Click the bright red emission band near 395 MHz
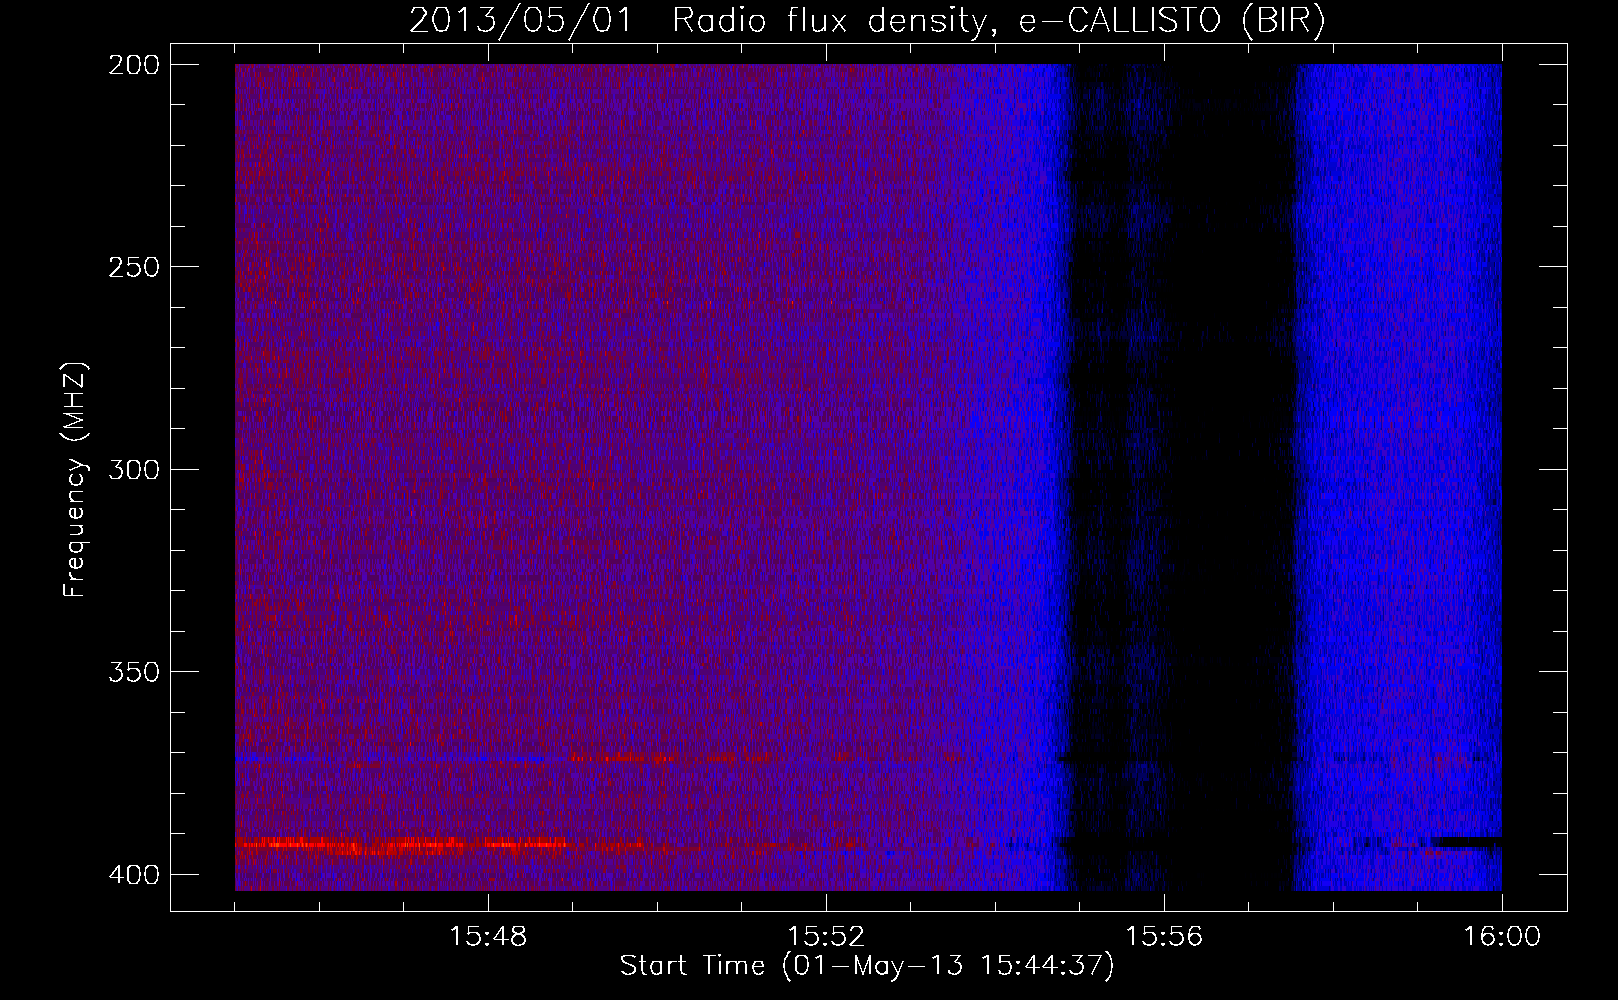 click(400, 846)
